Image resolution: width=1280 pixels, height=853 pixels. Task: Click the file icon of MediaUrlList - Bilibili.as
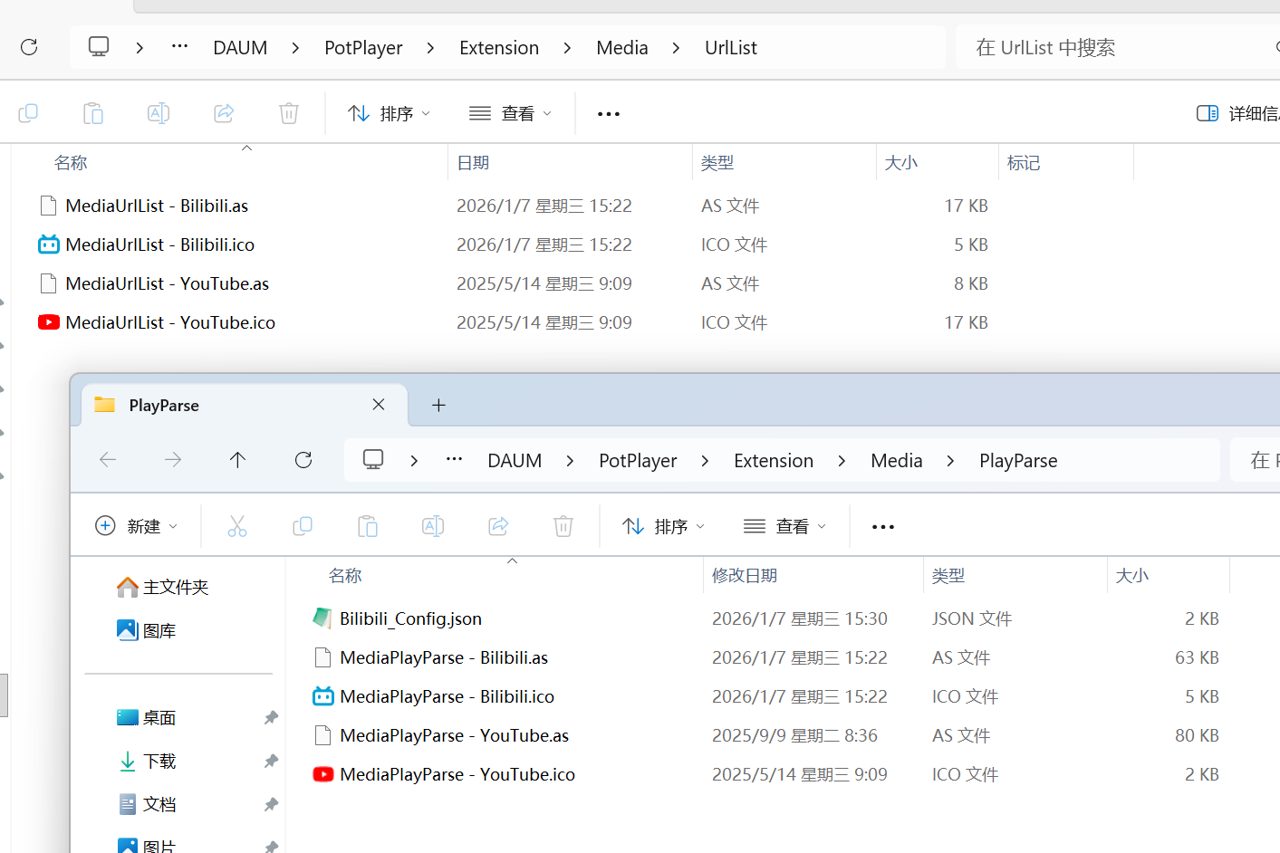click(x=48, y=205)
